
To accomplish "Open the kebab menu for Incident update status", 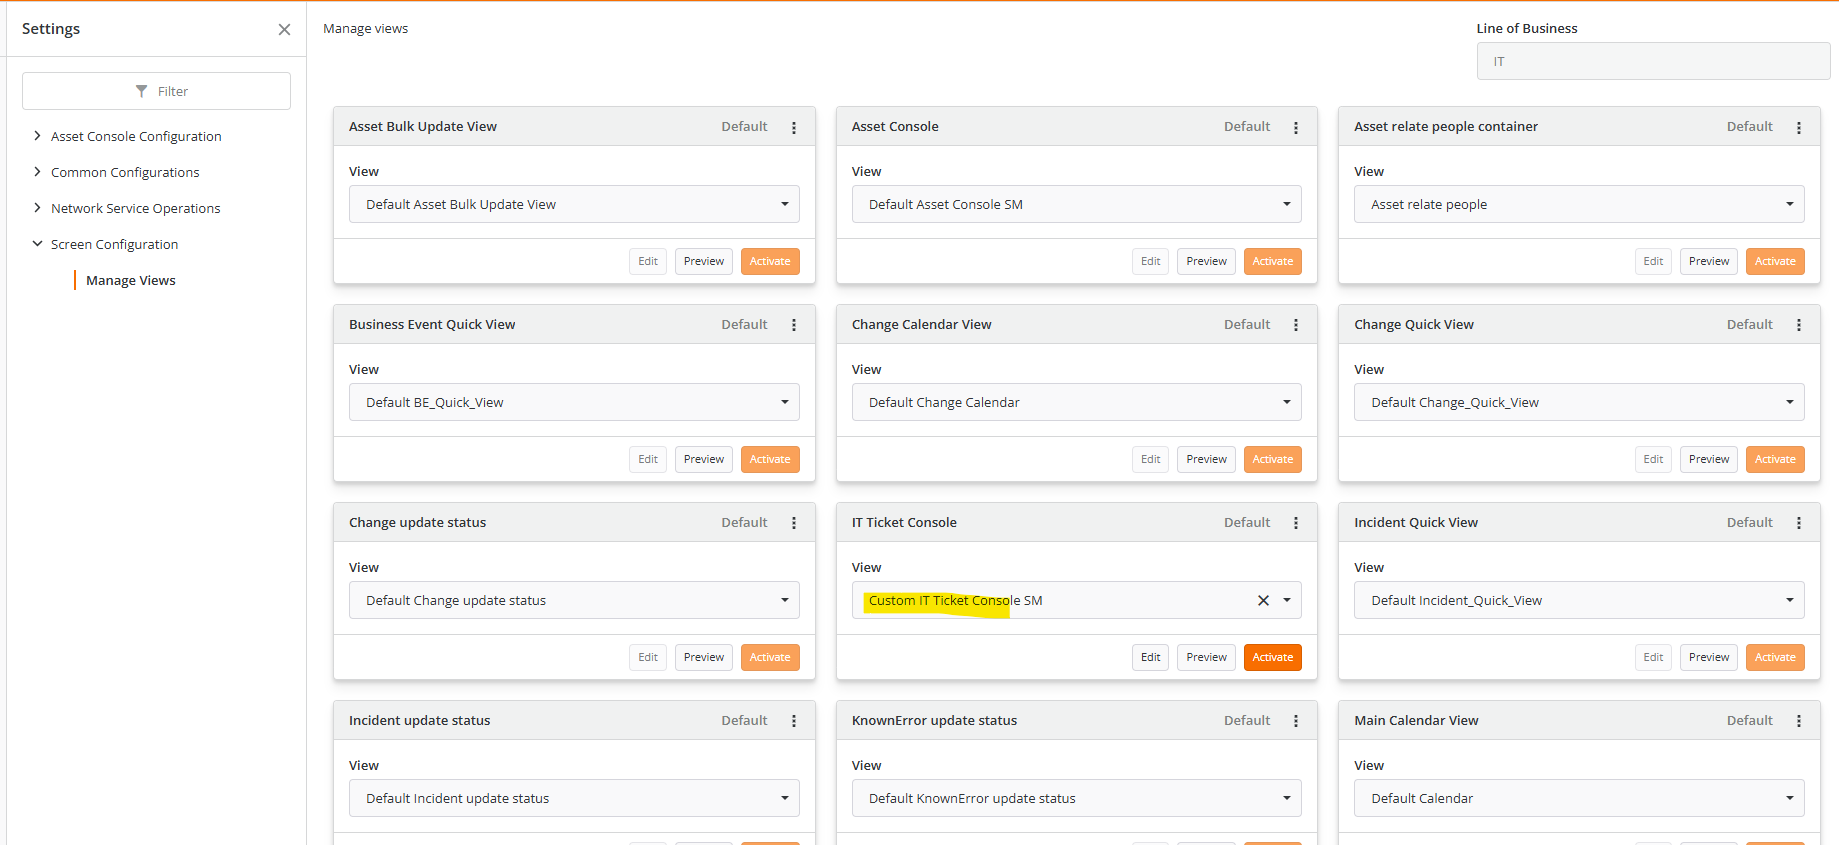I will click(794, 721).
